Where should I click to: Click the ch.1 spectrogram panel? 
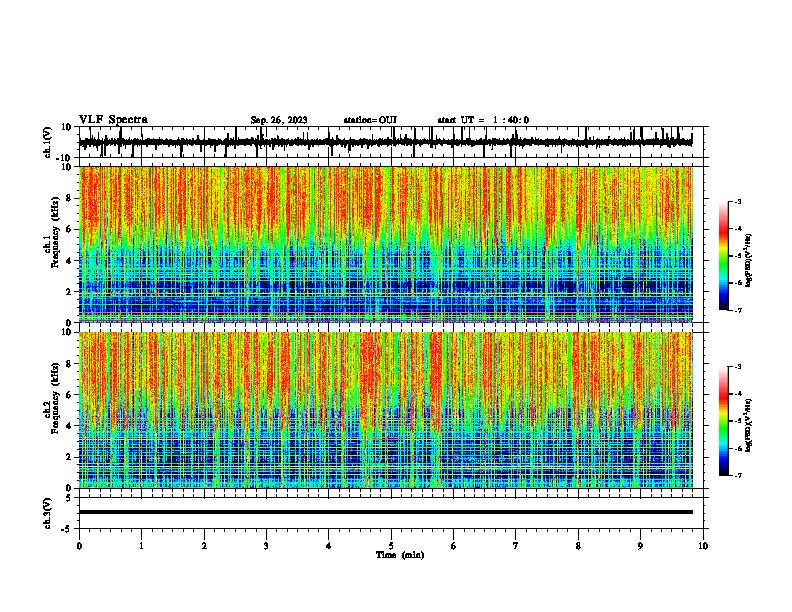[385, 244]
